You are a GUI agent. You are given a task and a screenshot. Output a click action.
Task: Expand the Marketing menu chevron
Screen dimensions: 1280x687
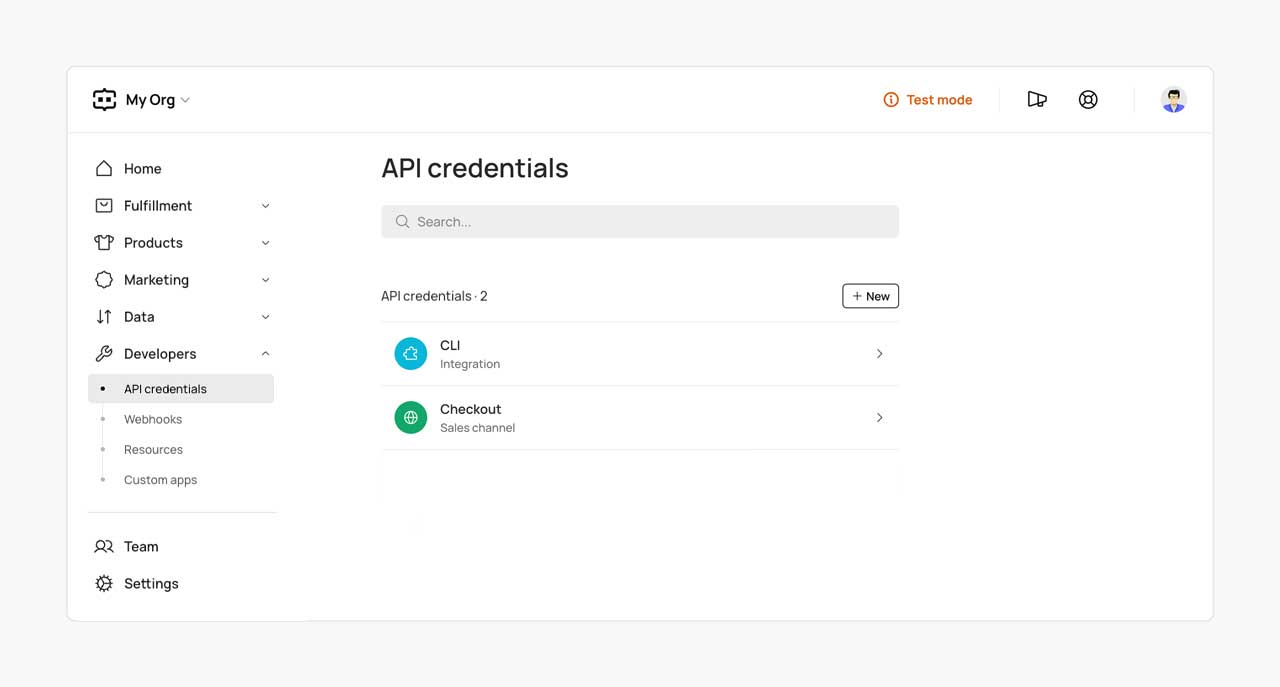pyautogui.click(x=265, y=280)
